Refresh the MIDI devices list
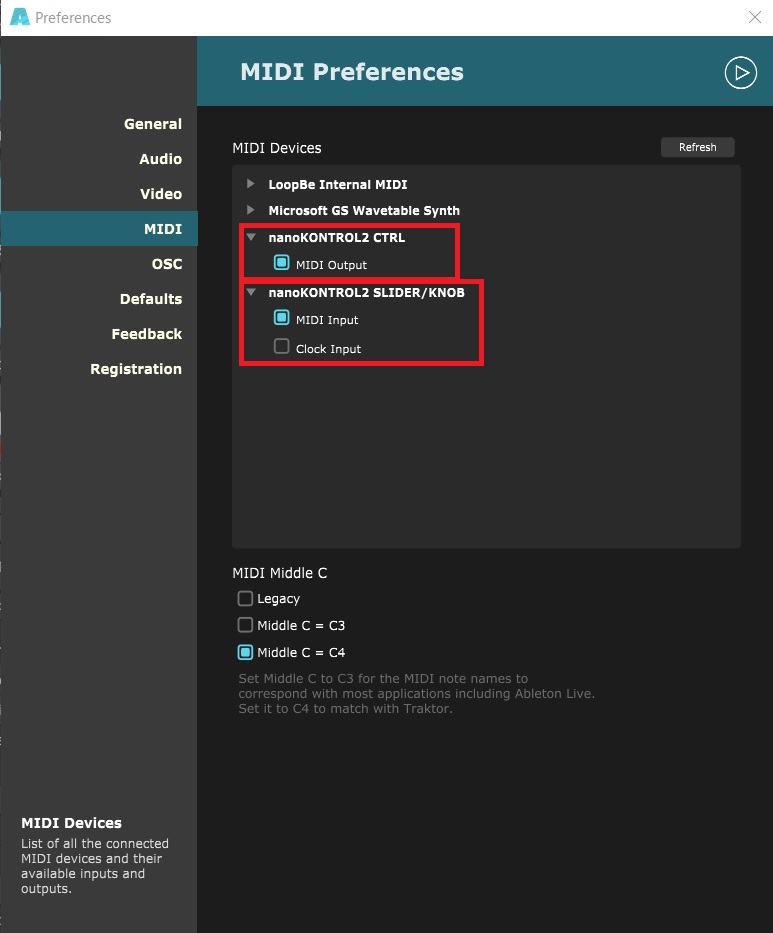 coord(697,147)
